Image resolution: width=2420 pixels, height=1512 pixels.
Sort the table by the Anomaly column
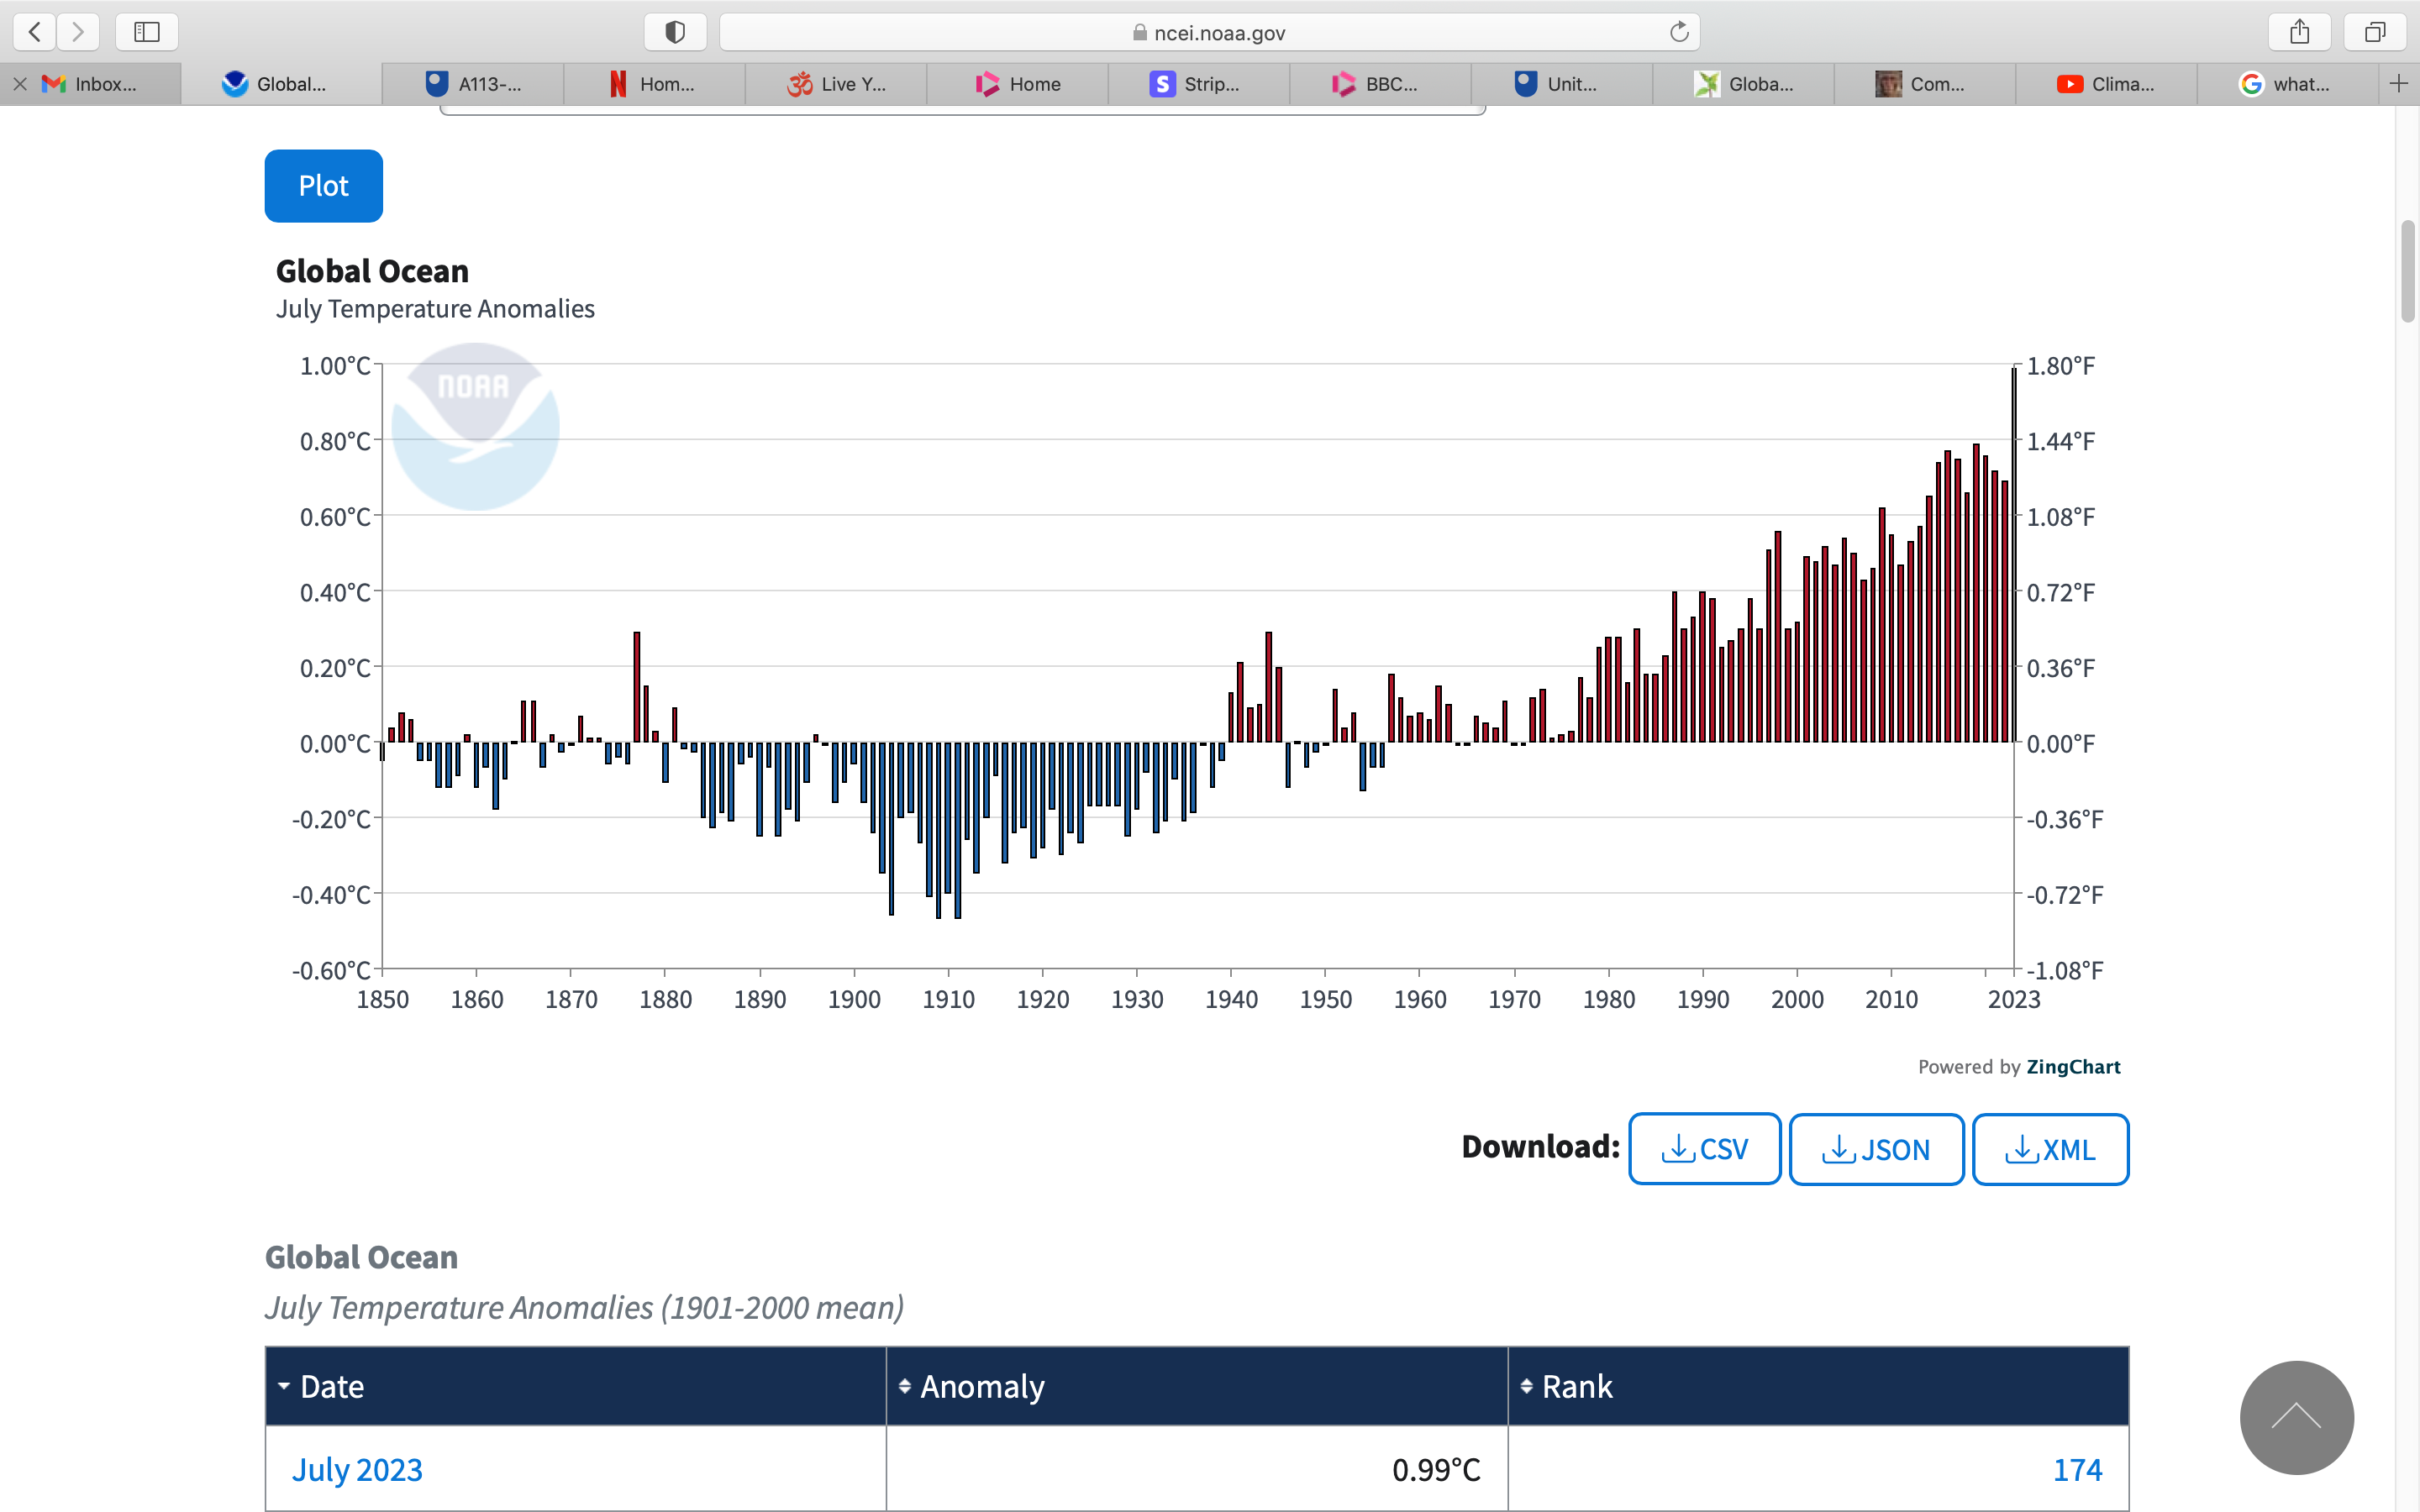pyautogui.click(x=1197, y=1386)
